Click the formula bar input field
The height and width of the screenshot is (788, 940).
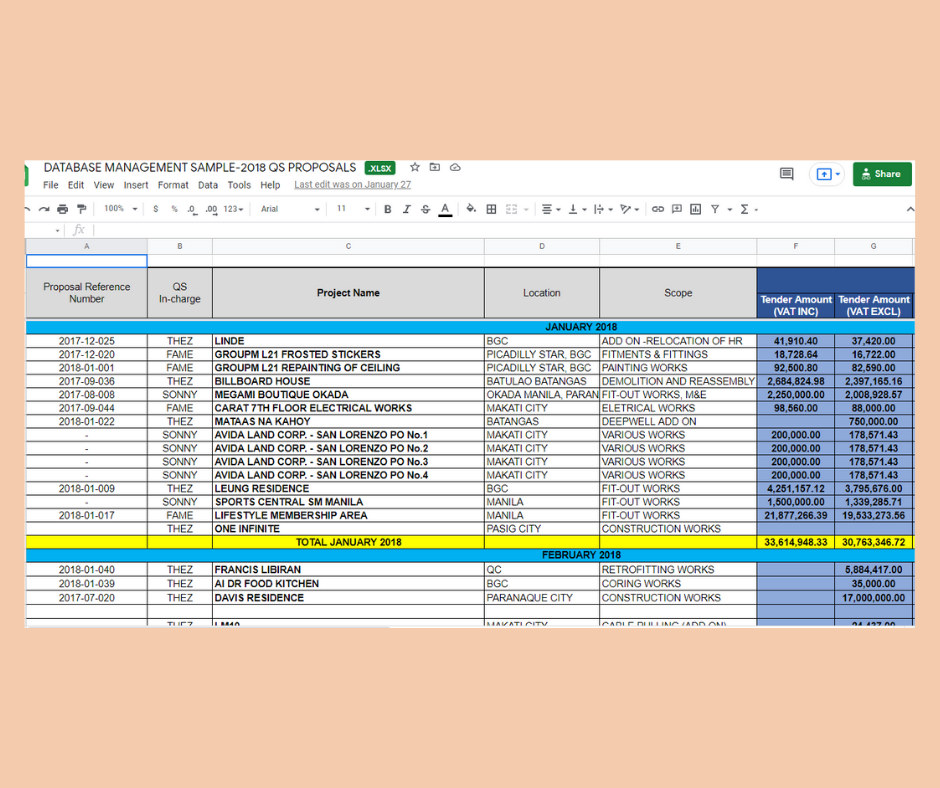coord(504,230)
